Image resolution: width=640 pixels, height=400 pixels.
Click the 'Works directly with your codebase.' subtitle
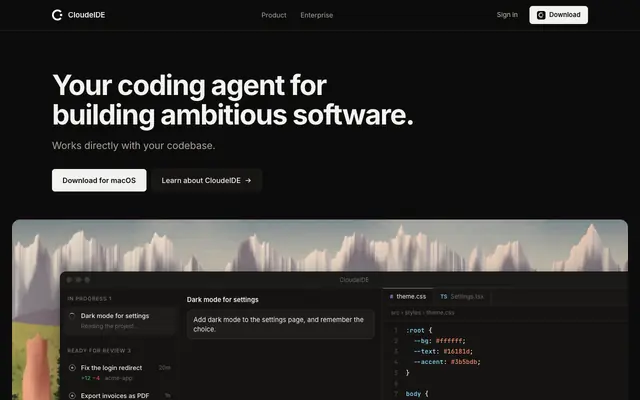[133, 146]
